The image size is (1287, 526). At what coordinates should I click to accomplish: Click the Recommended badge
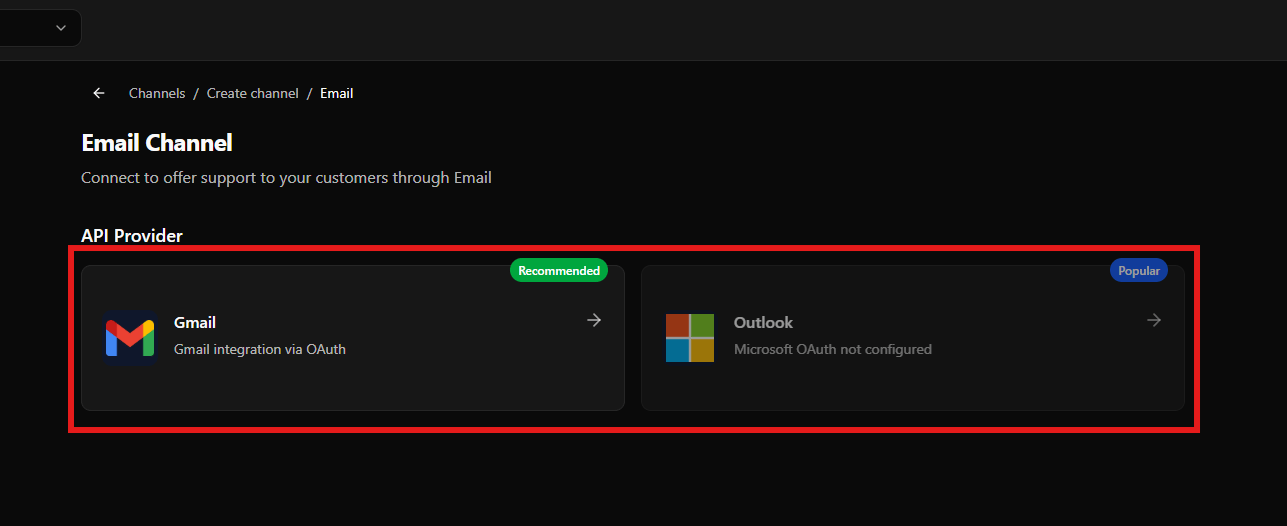[559, 270]
